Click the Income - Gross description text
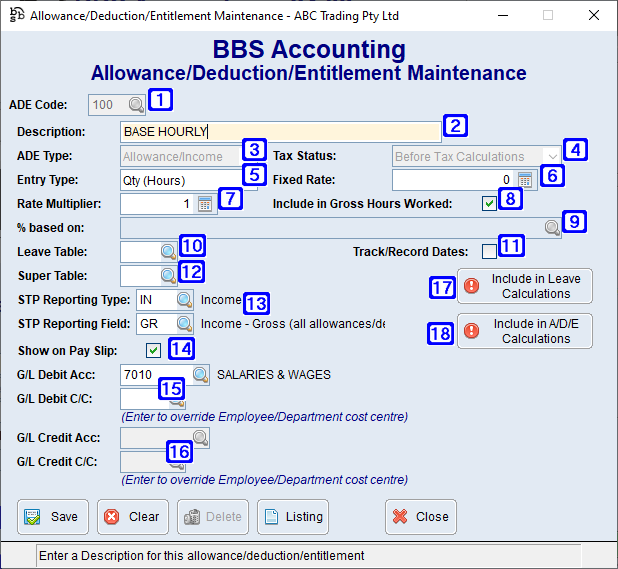 click(x=293, y=324)
